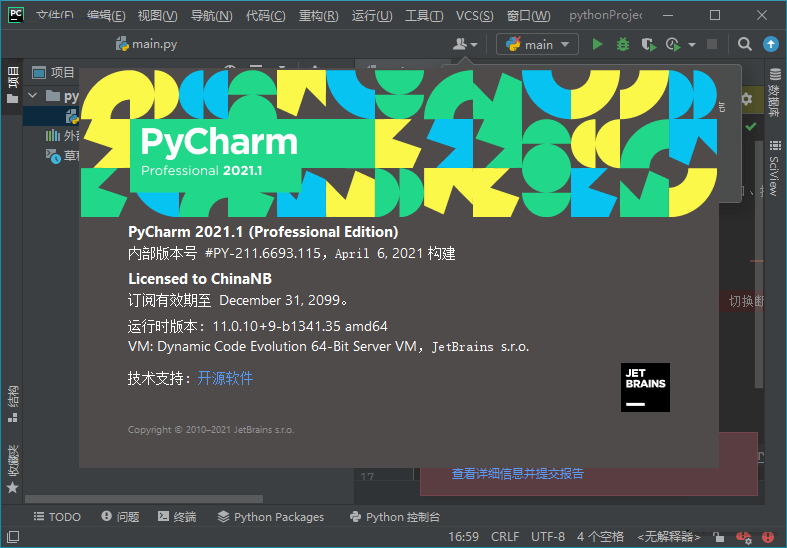Run the main configuration with the green play icon
Screen dimensions: 787x548
pos(597,45)
